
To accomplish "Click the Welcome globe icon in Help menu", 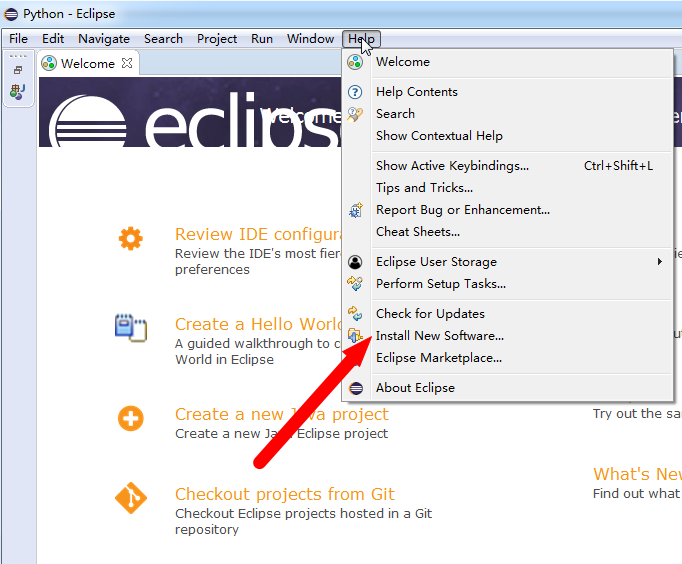I will (x=355, y=62).
